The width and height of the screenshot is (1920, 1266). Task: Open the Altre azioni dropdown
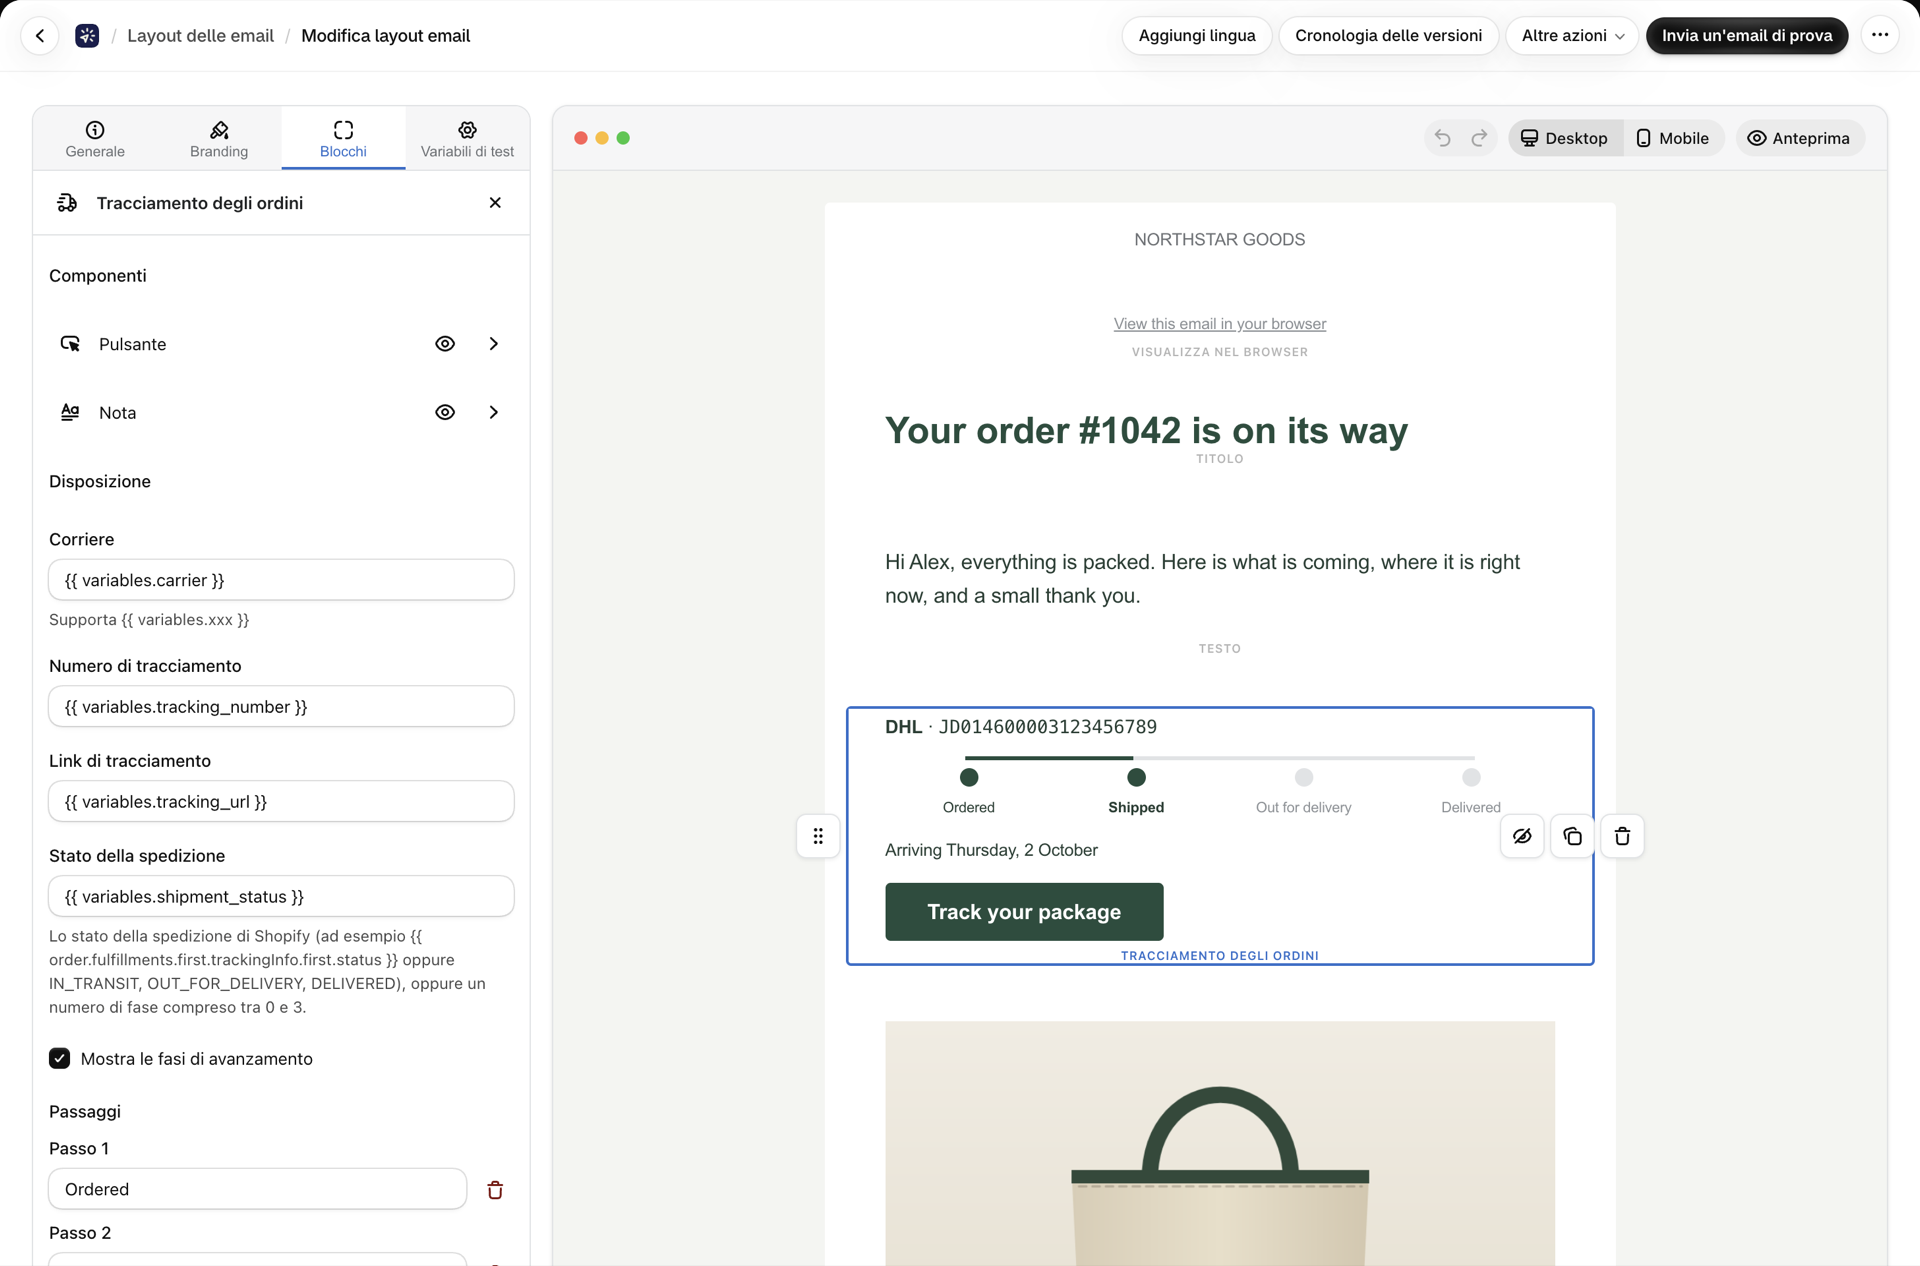pos(1572,36)
